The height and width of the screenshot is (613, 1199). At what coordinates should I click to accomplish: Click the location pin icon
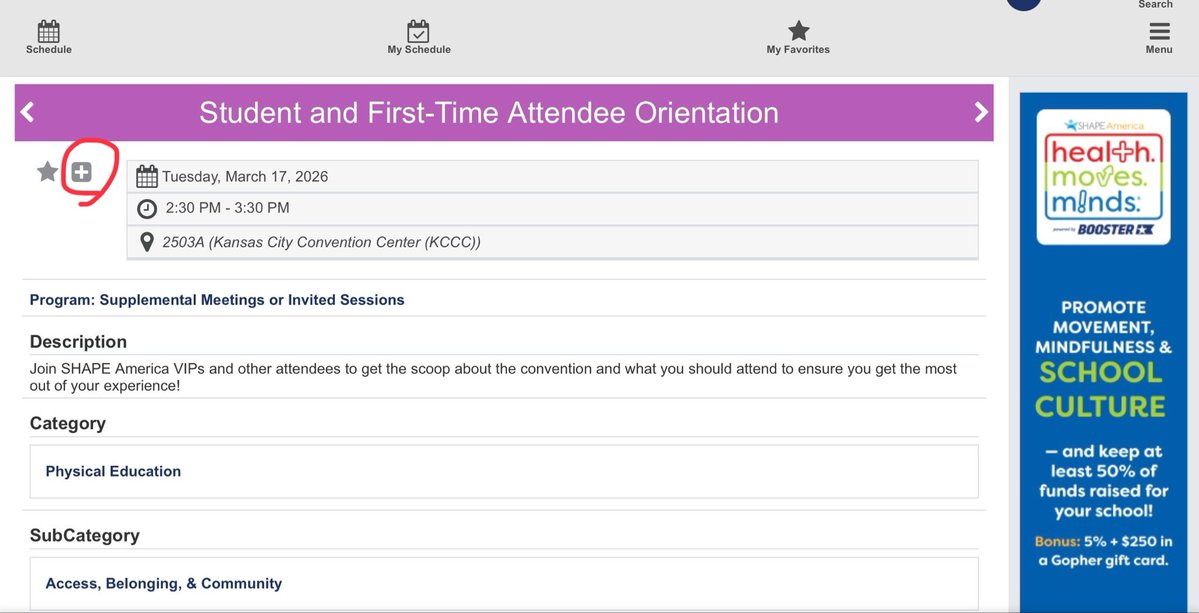coord(147,242)
